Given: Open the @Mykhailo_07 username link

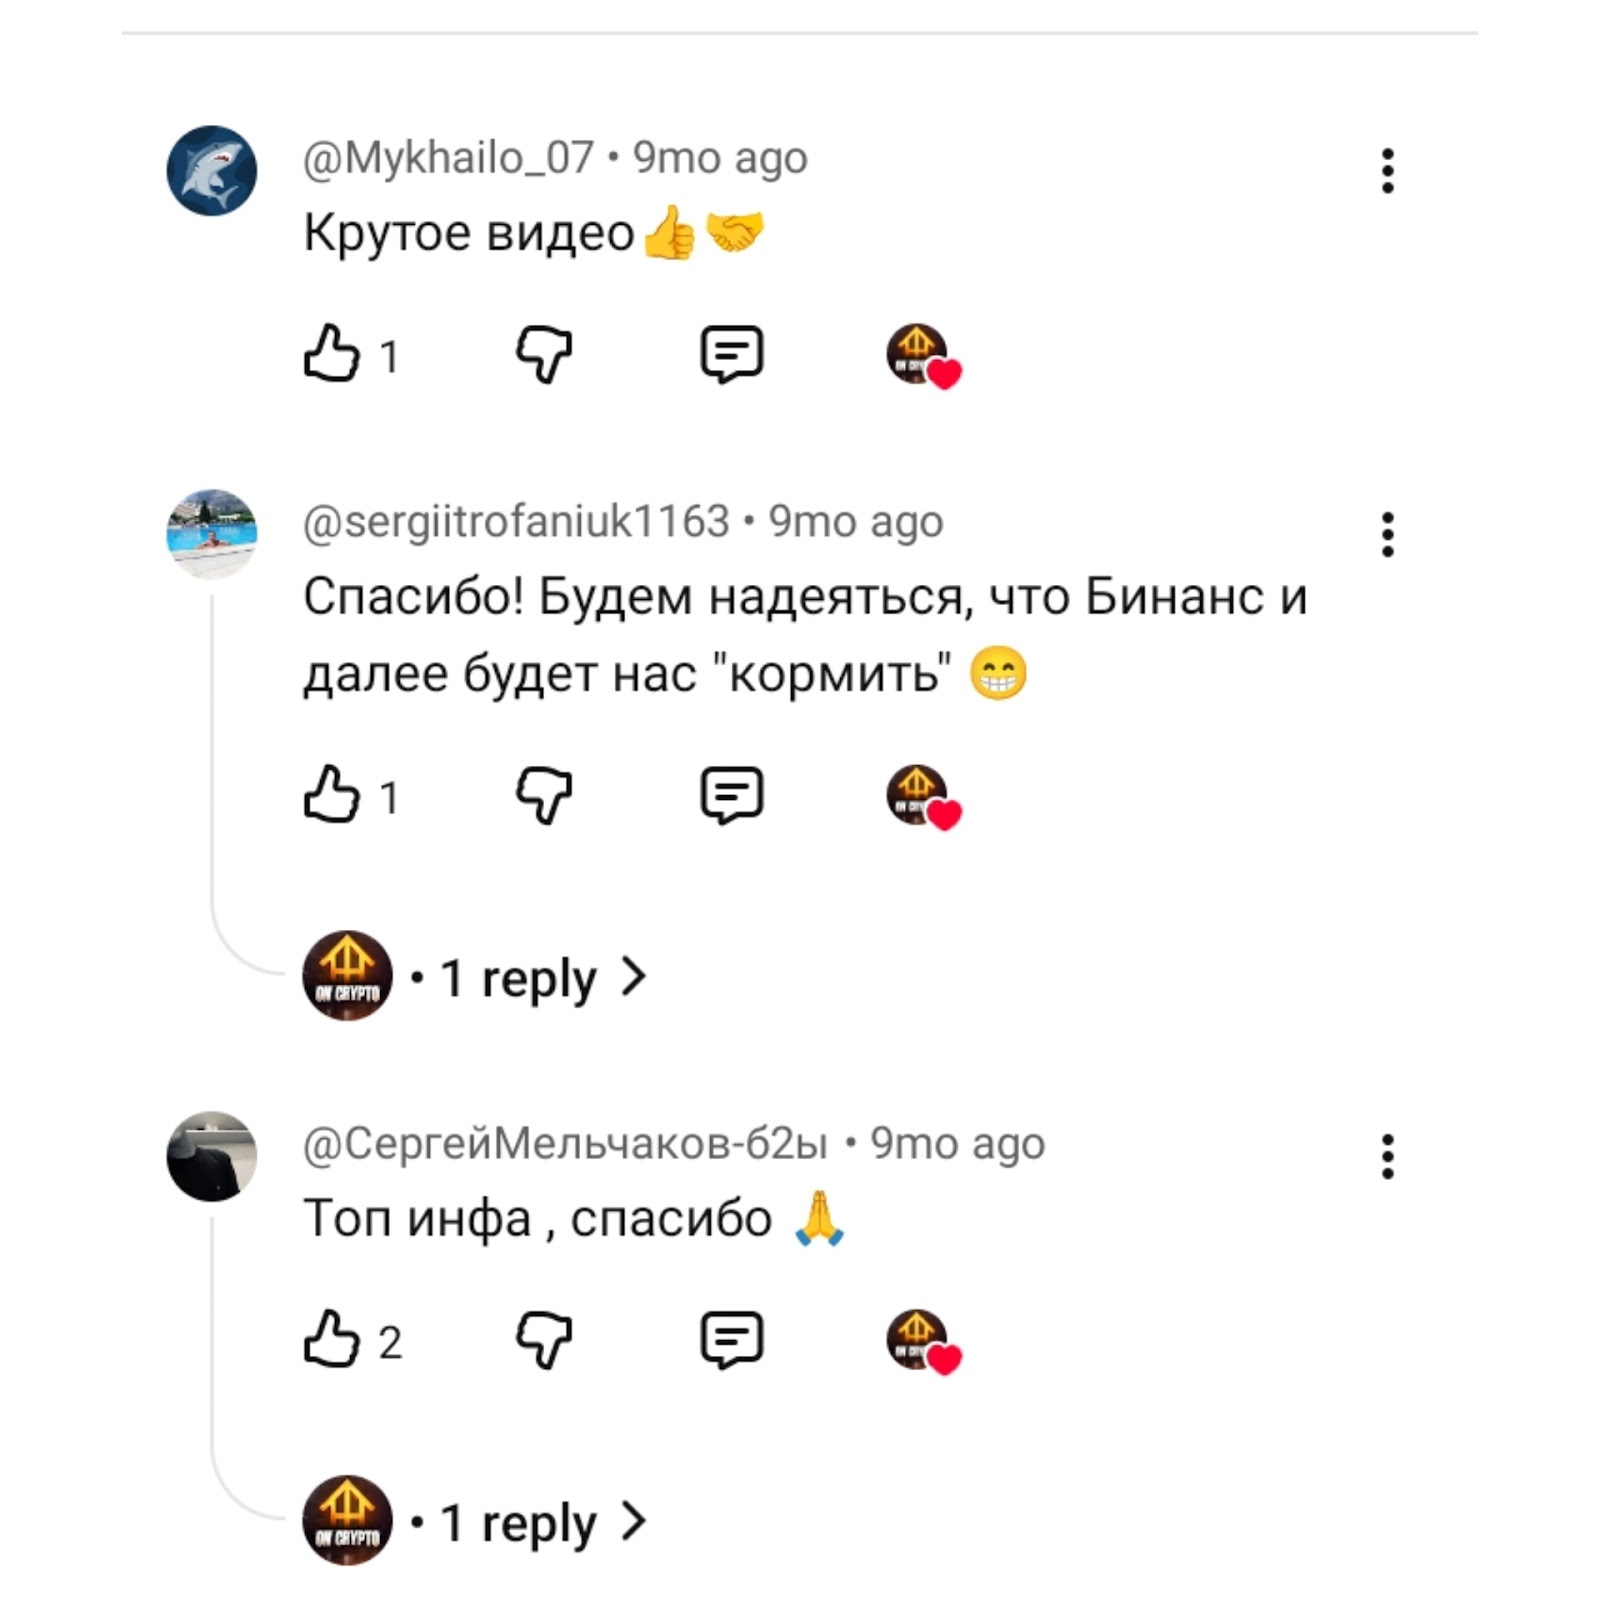Looking at the screenshot, I should click(x=448, y=158).
